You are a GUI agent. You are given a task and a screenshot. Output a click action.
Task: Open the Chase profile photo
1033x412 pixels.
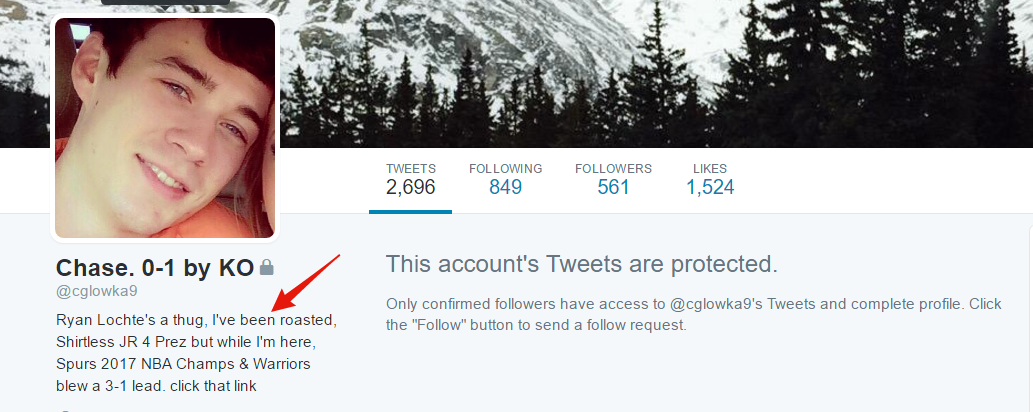click(165, 128)
